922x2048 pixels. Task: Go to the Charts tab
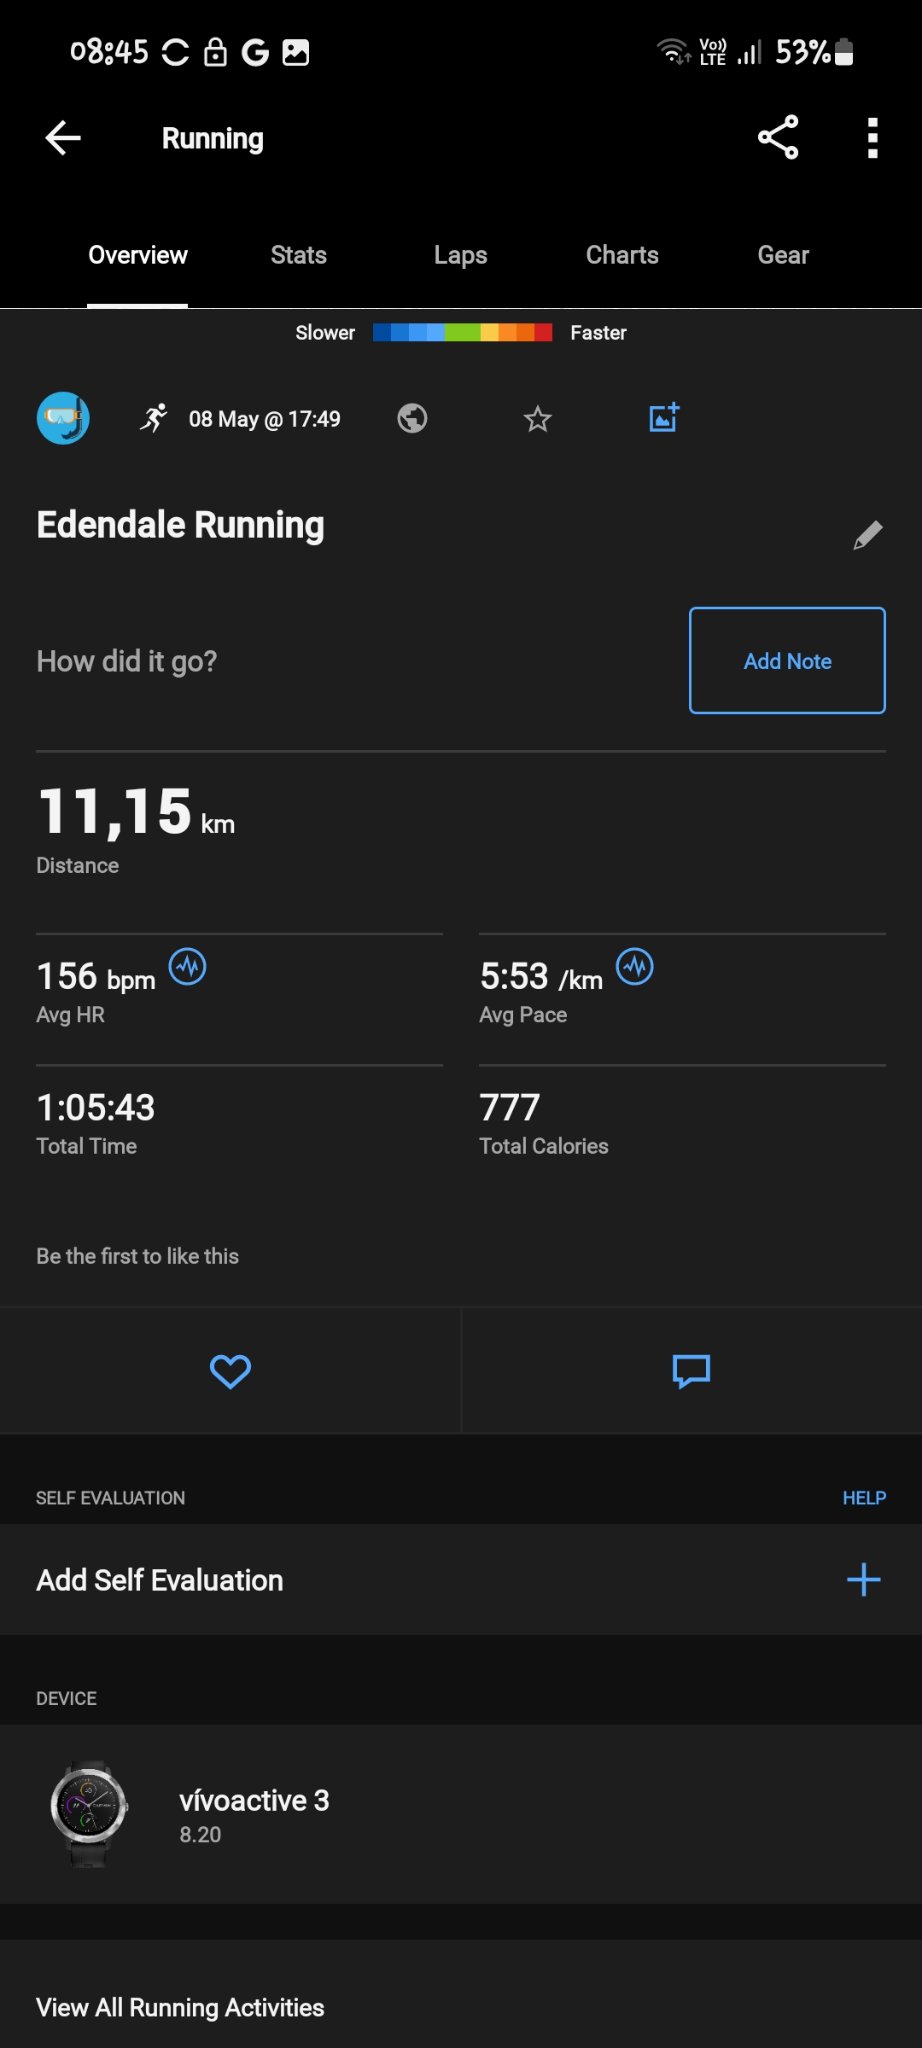(622, 255)
